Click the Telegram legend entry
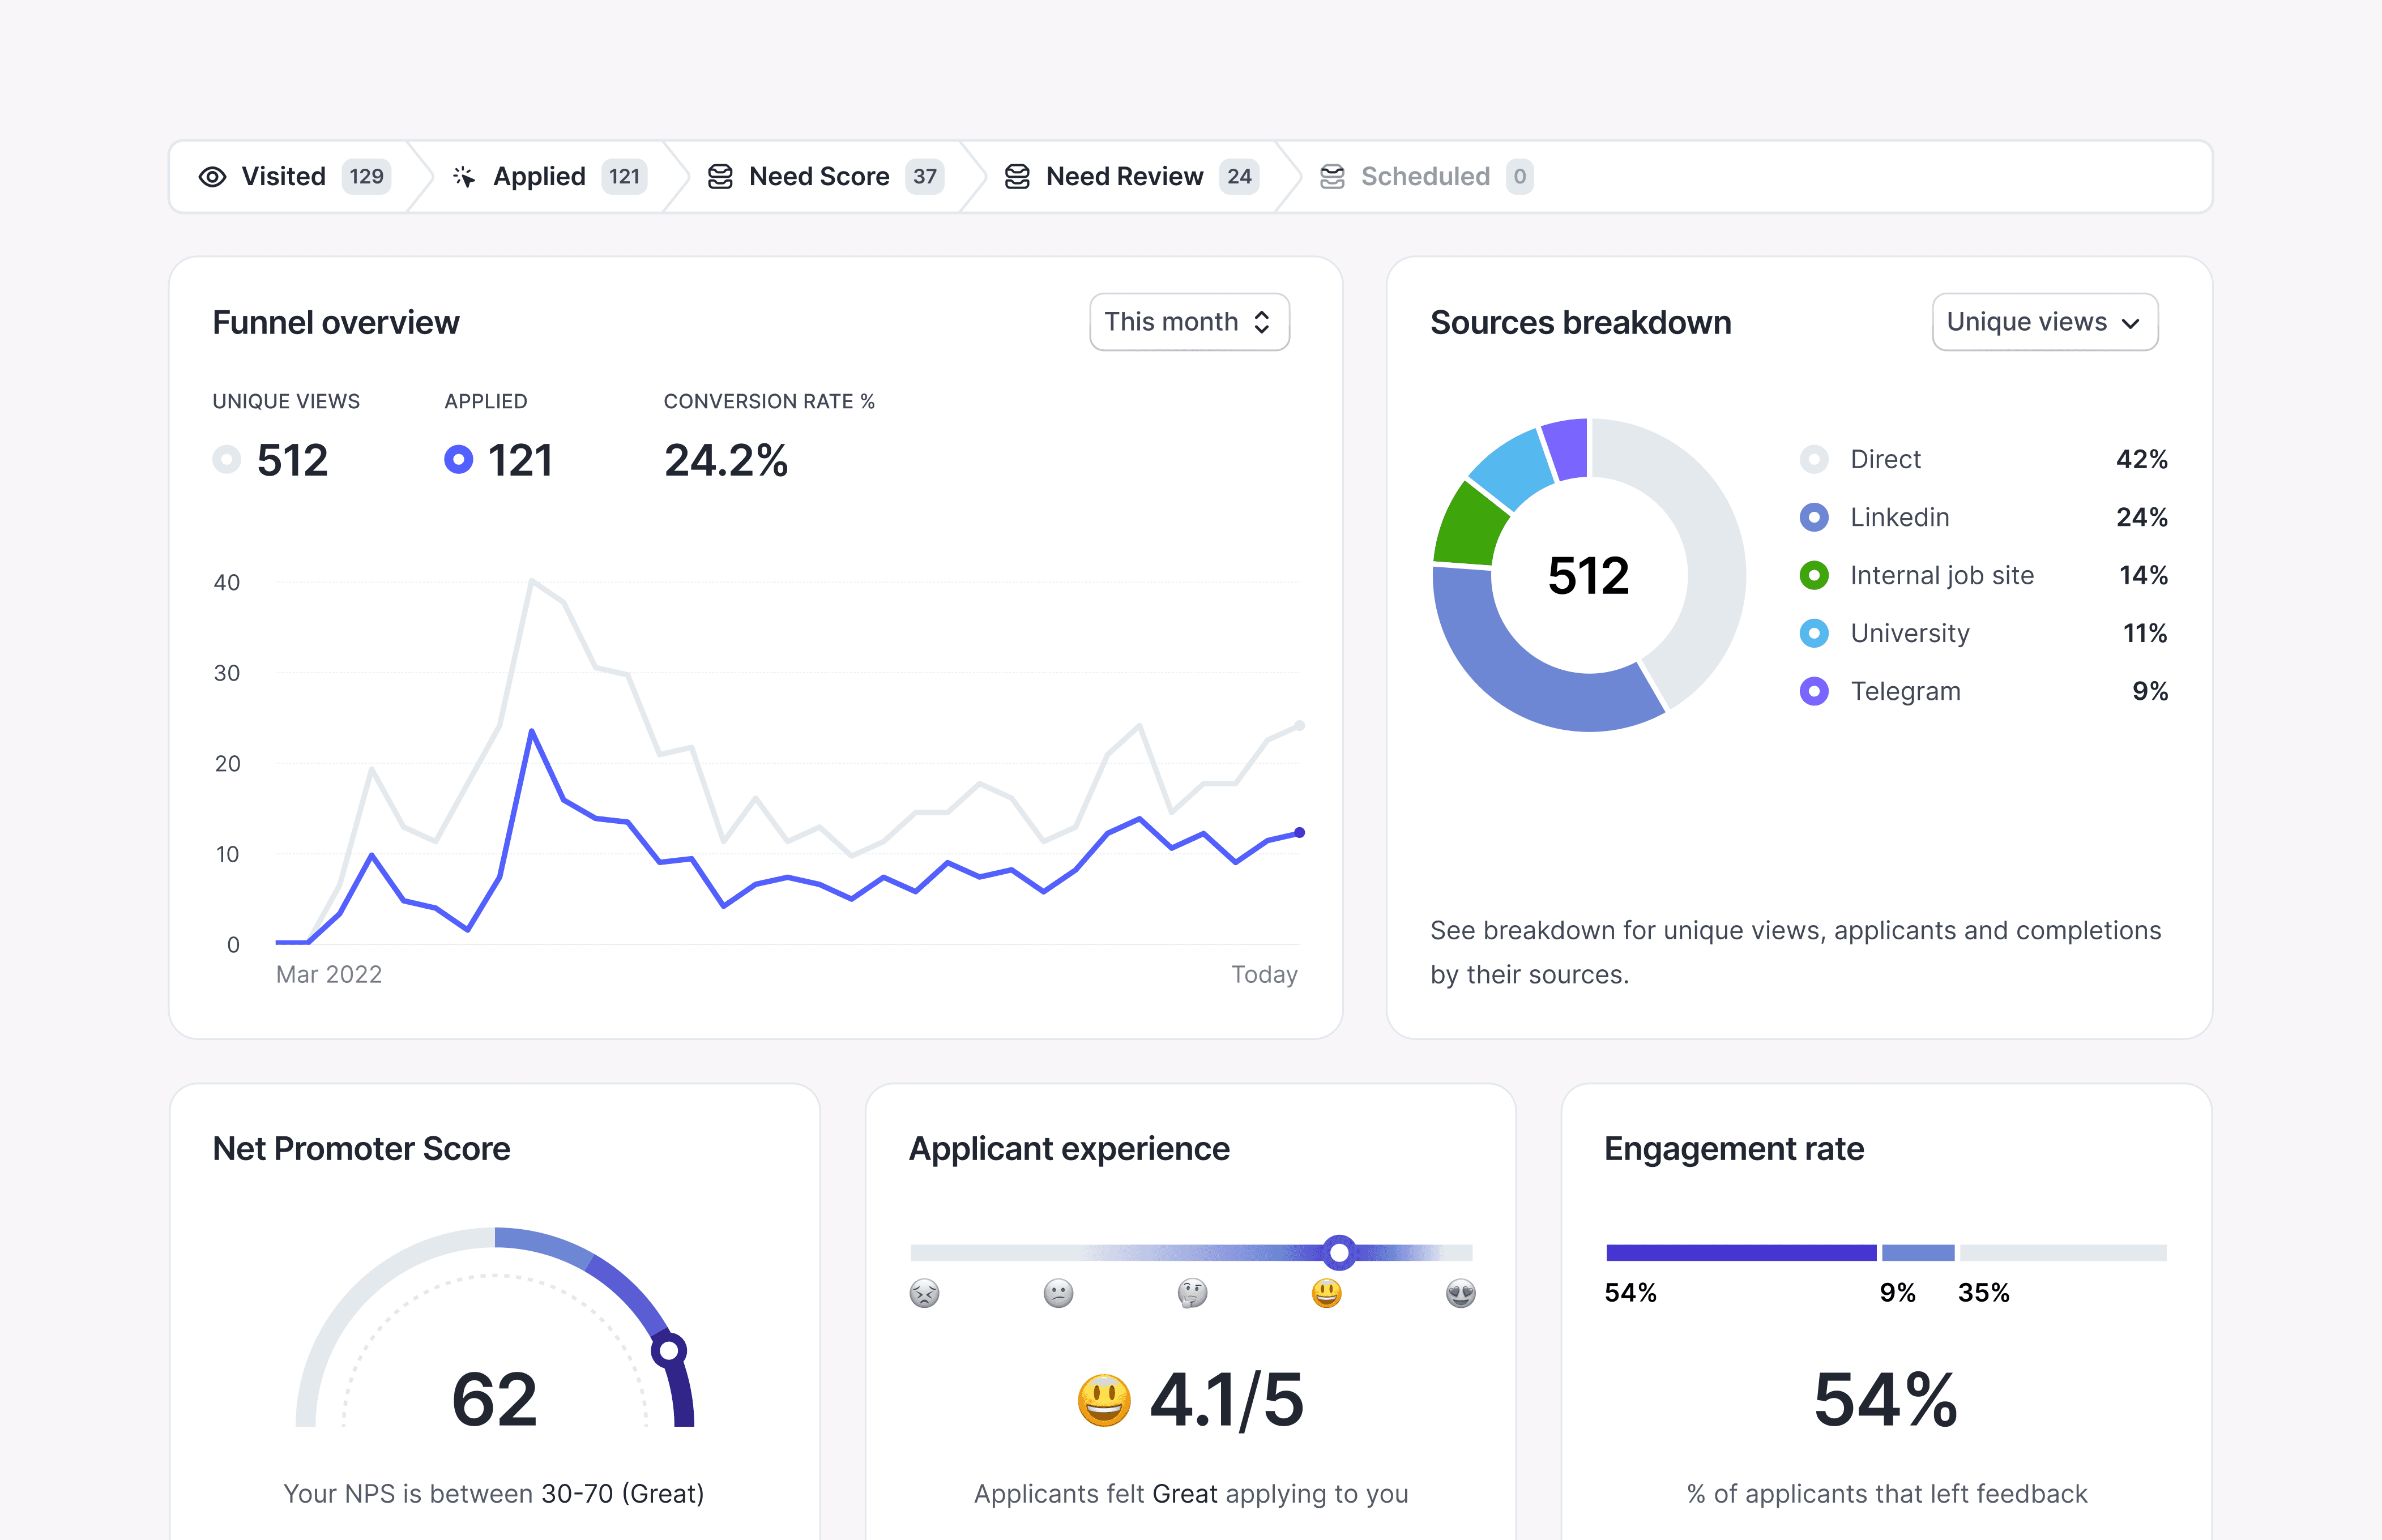The image size is (2382, 1540). (x=1904, y=691)
